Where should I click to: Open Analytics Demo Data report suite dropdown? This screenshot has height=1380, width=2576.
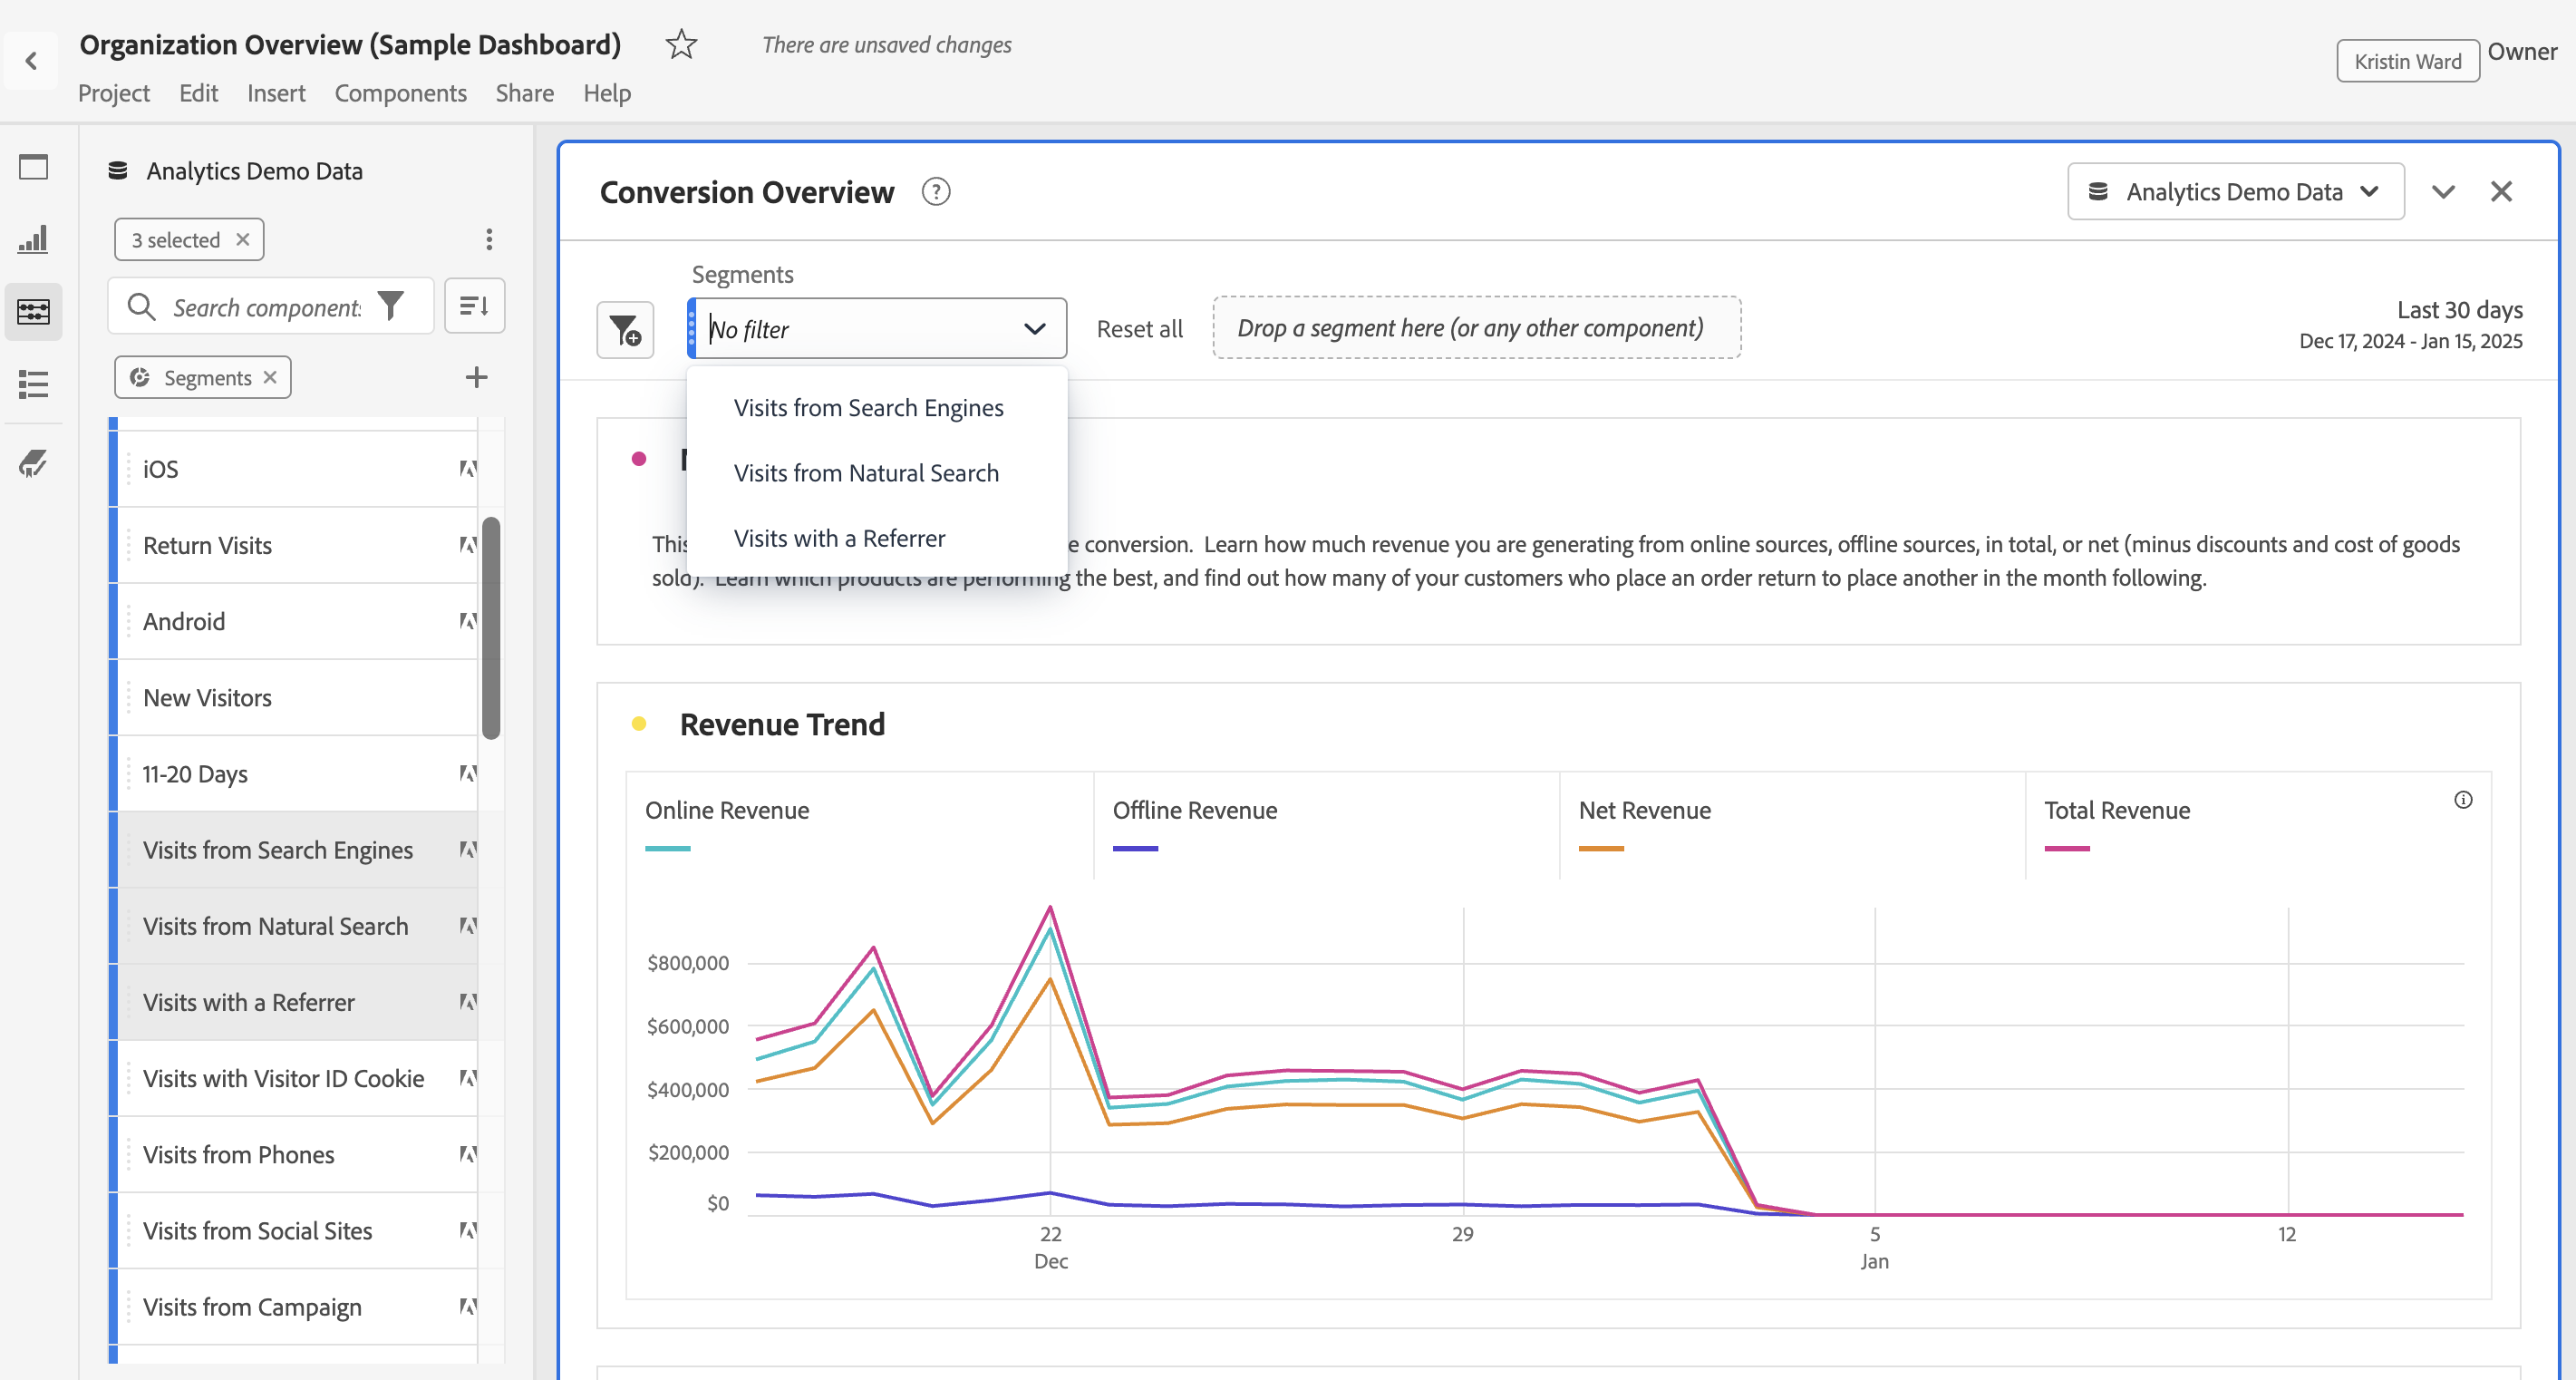(2235, 191)
